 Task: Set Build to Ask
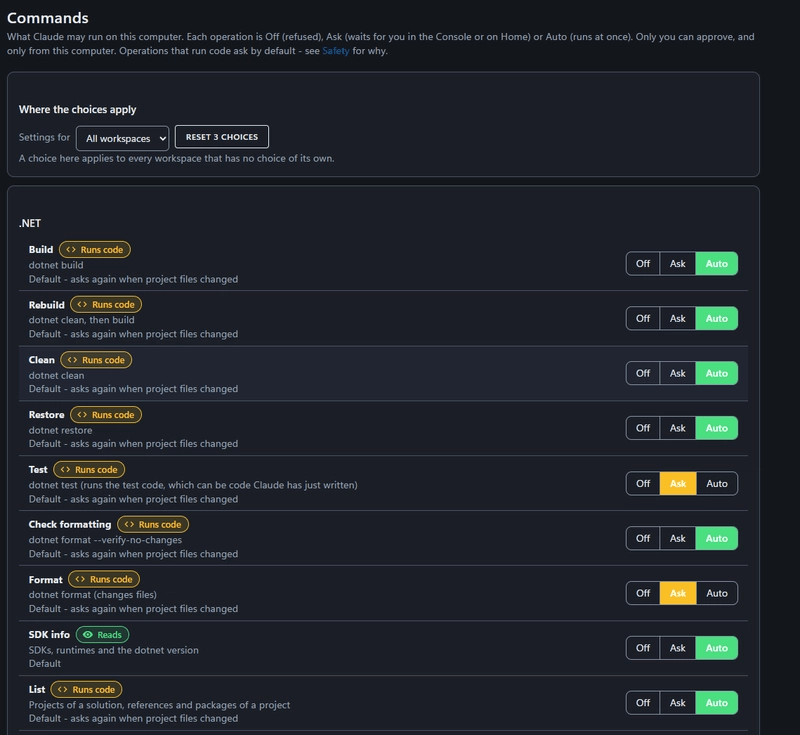tap(678, 264)
